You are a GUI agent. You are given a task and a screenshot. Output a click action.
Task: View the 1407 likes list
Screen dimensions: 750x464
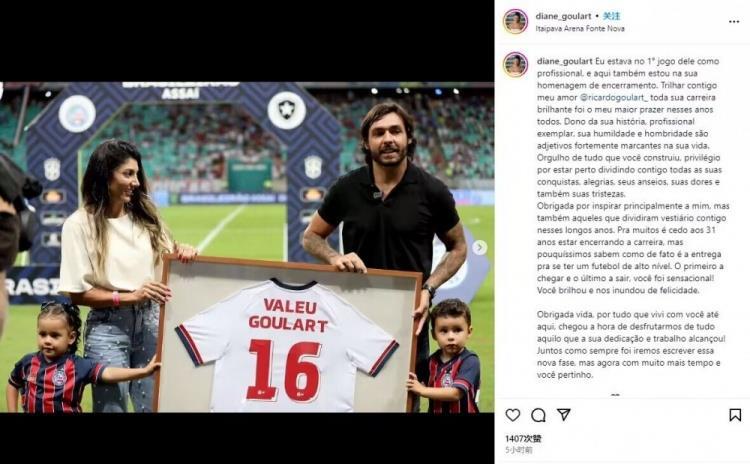pyautogui.click(x=523, y=438)
